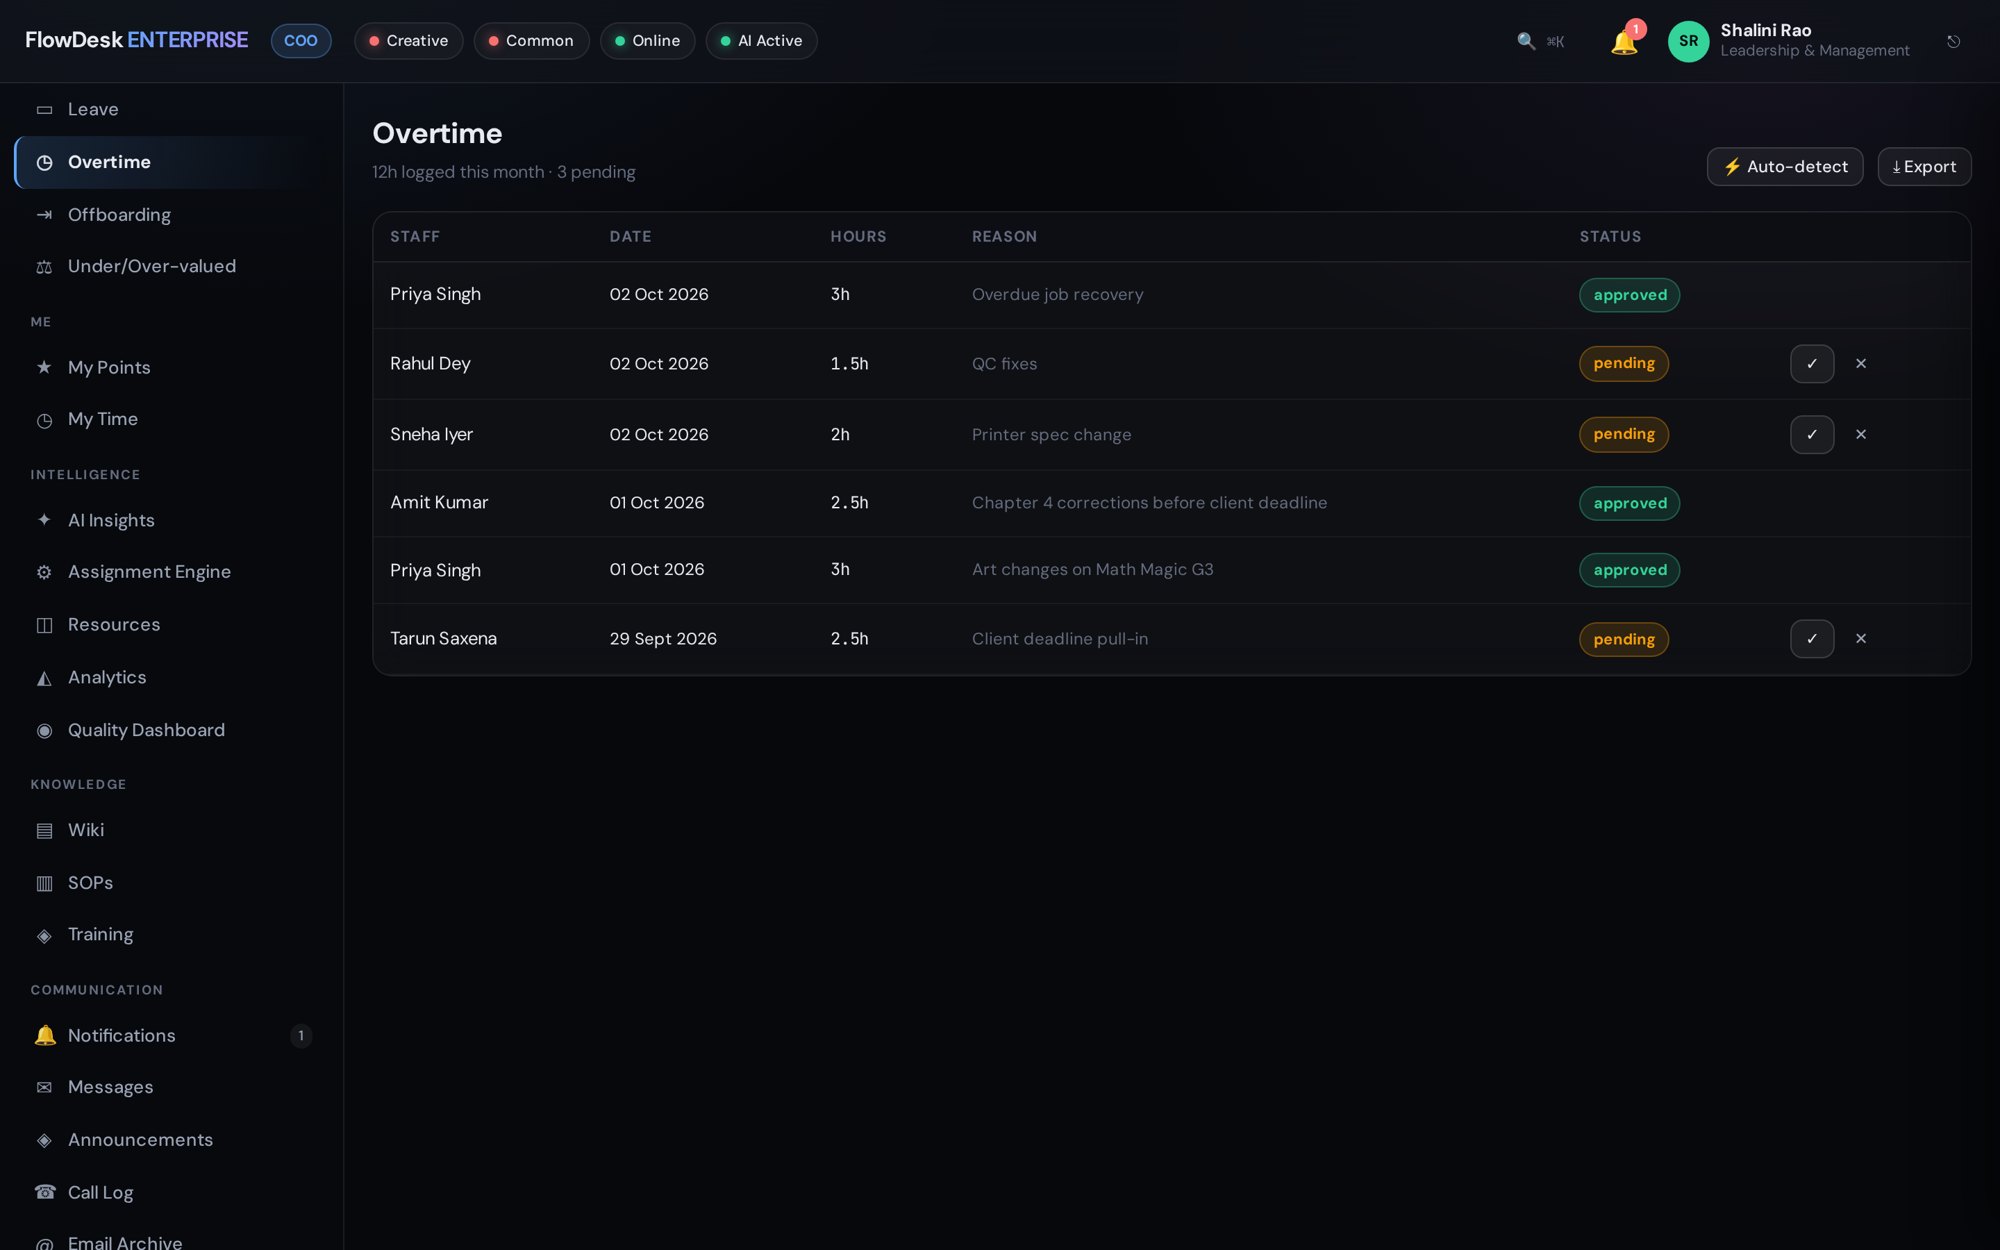Click the Offboarding arrow icon

coord(44,215)
